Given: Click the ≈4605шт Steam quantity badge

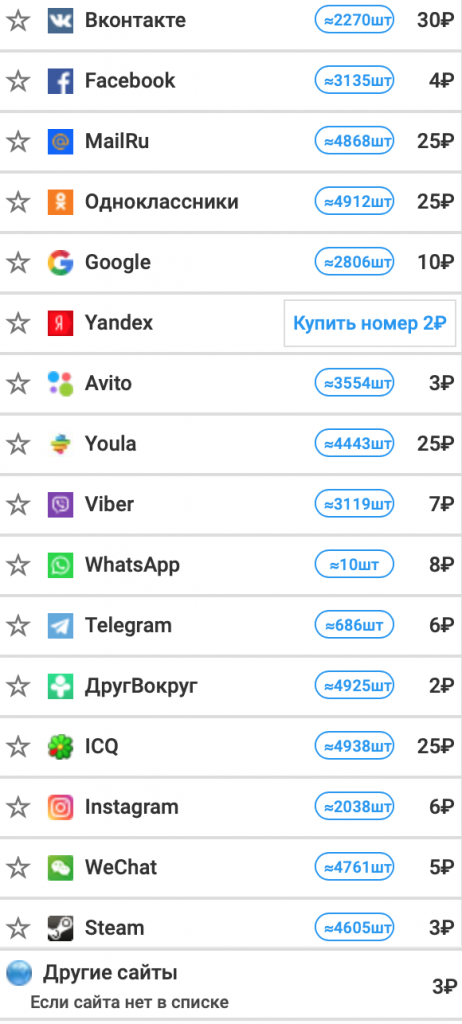Looking at the screenshot, I should [355, 928].
